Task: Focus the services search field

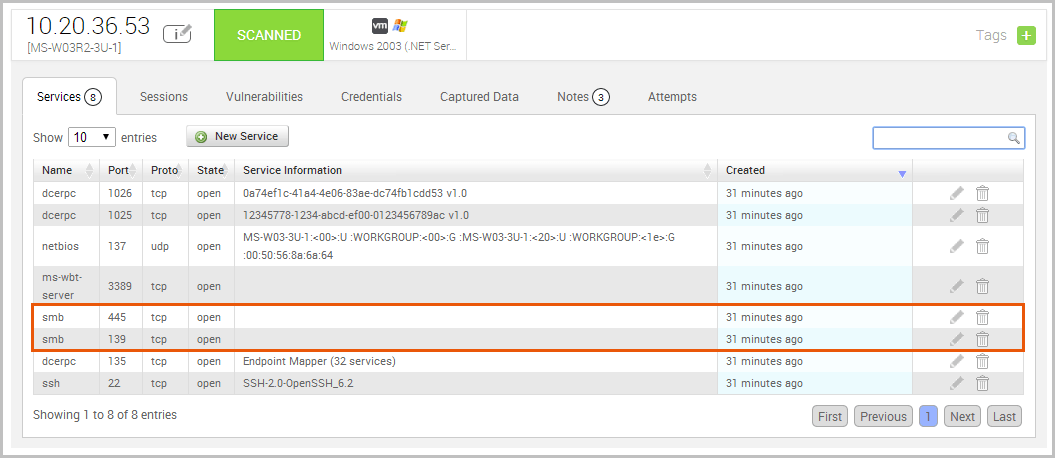Action: point(941,138)
